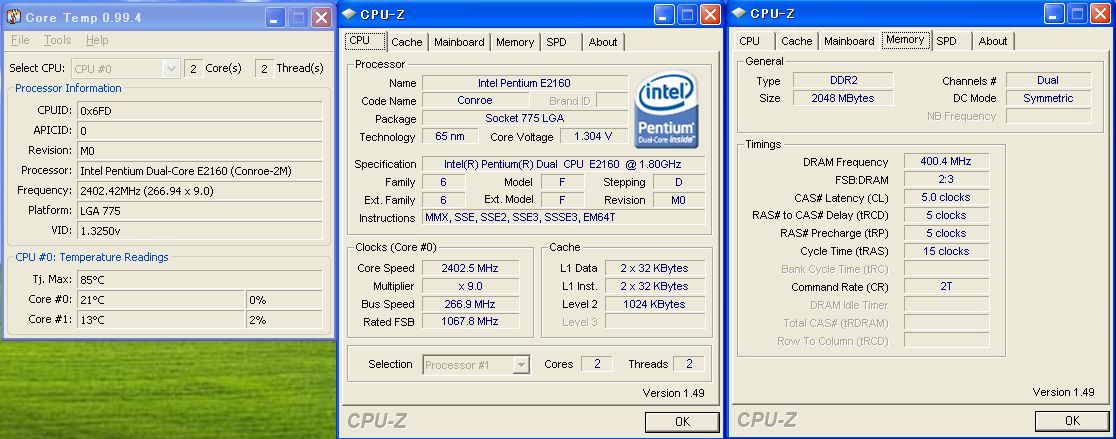
Task: Click the Channels # value Dual
Action: (1048, 80)
